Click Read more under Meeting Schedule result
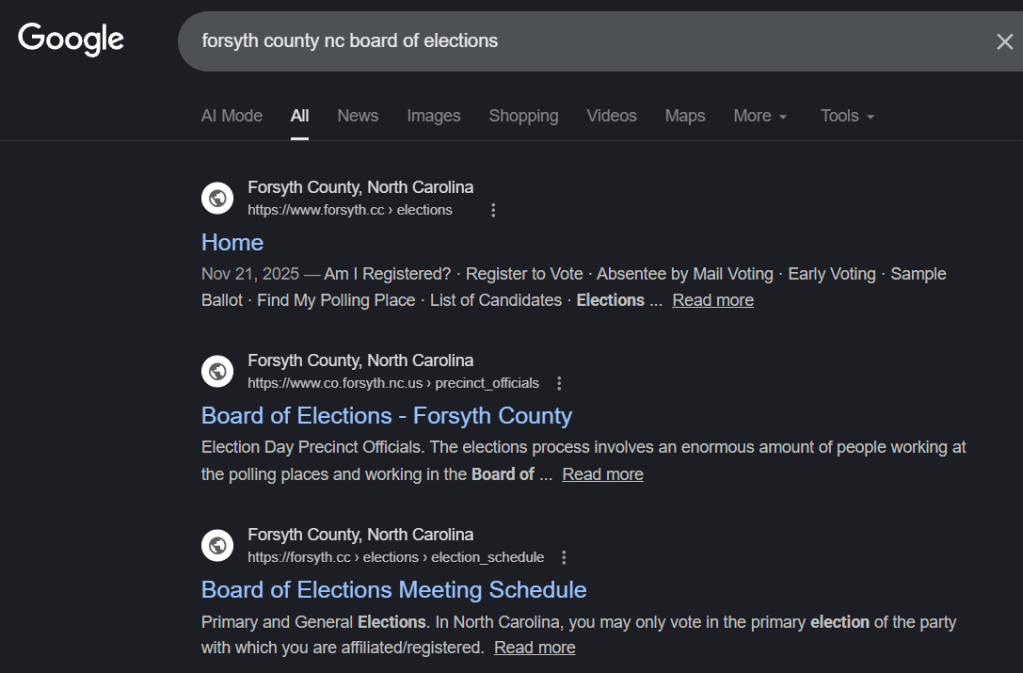The width and height of the screenshot is (1023, 673). coord(535,648)
